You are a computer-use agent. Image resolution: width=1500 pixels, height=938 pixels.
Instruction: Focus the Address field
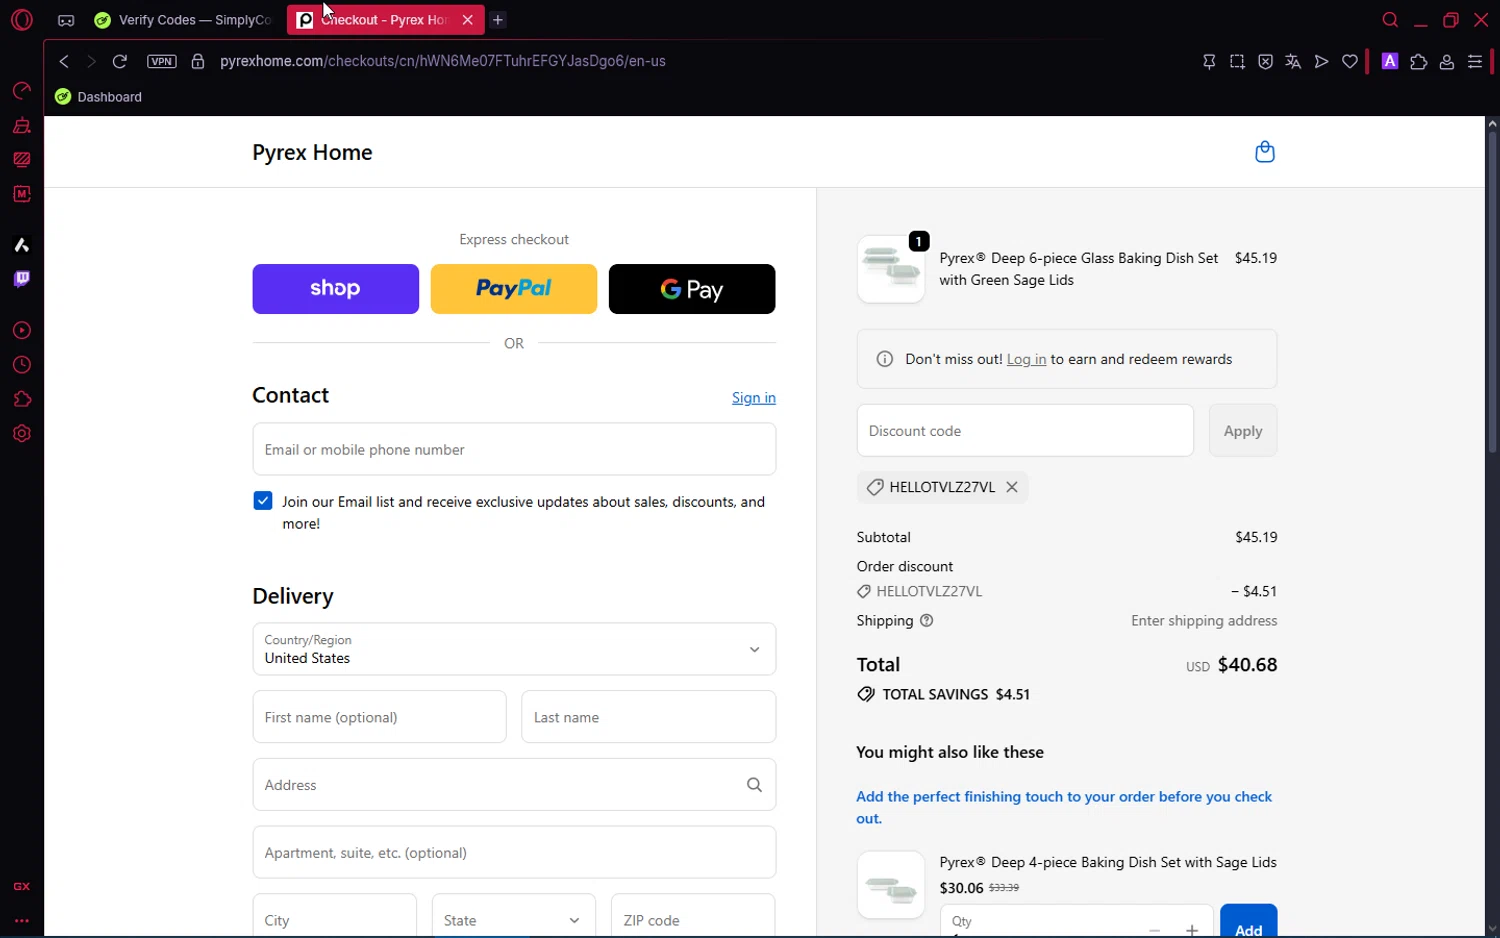[514, 785]
